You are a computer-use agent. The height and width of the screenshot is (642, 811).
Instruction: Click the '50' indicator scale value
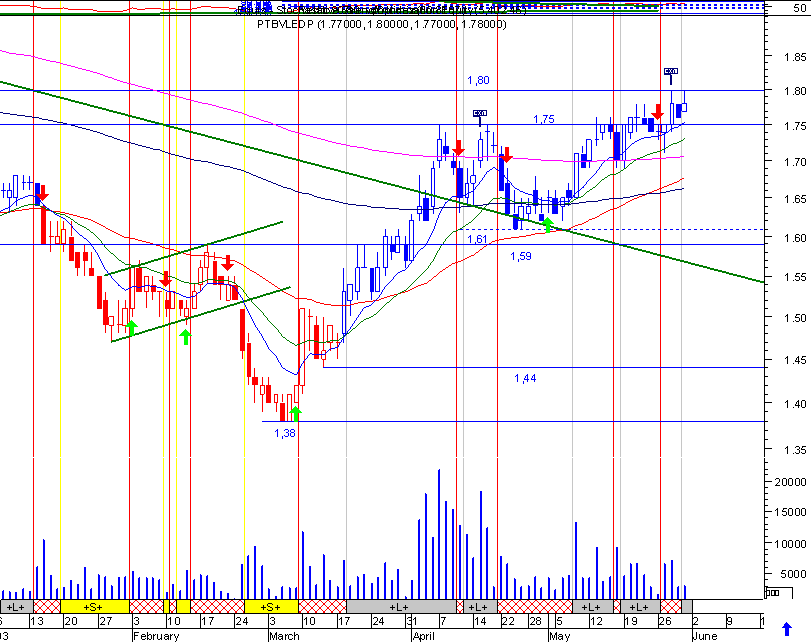point(800,8)
